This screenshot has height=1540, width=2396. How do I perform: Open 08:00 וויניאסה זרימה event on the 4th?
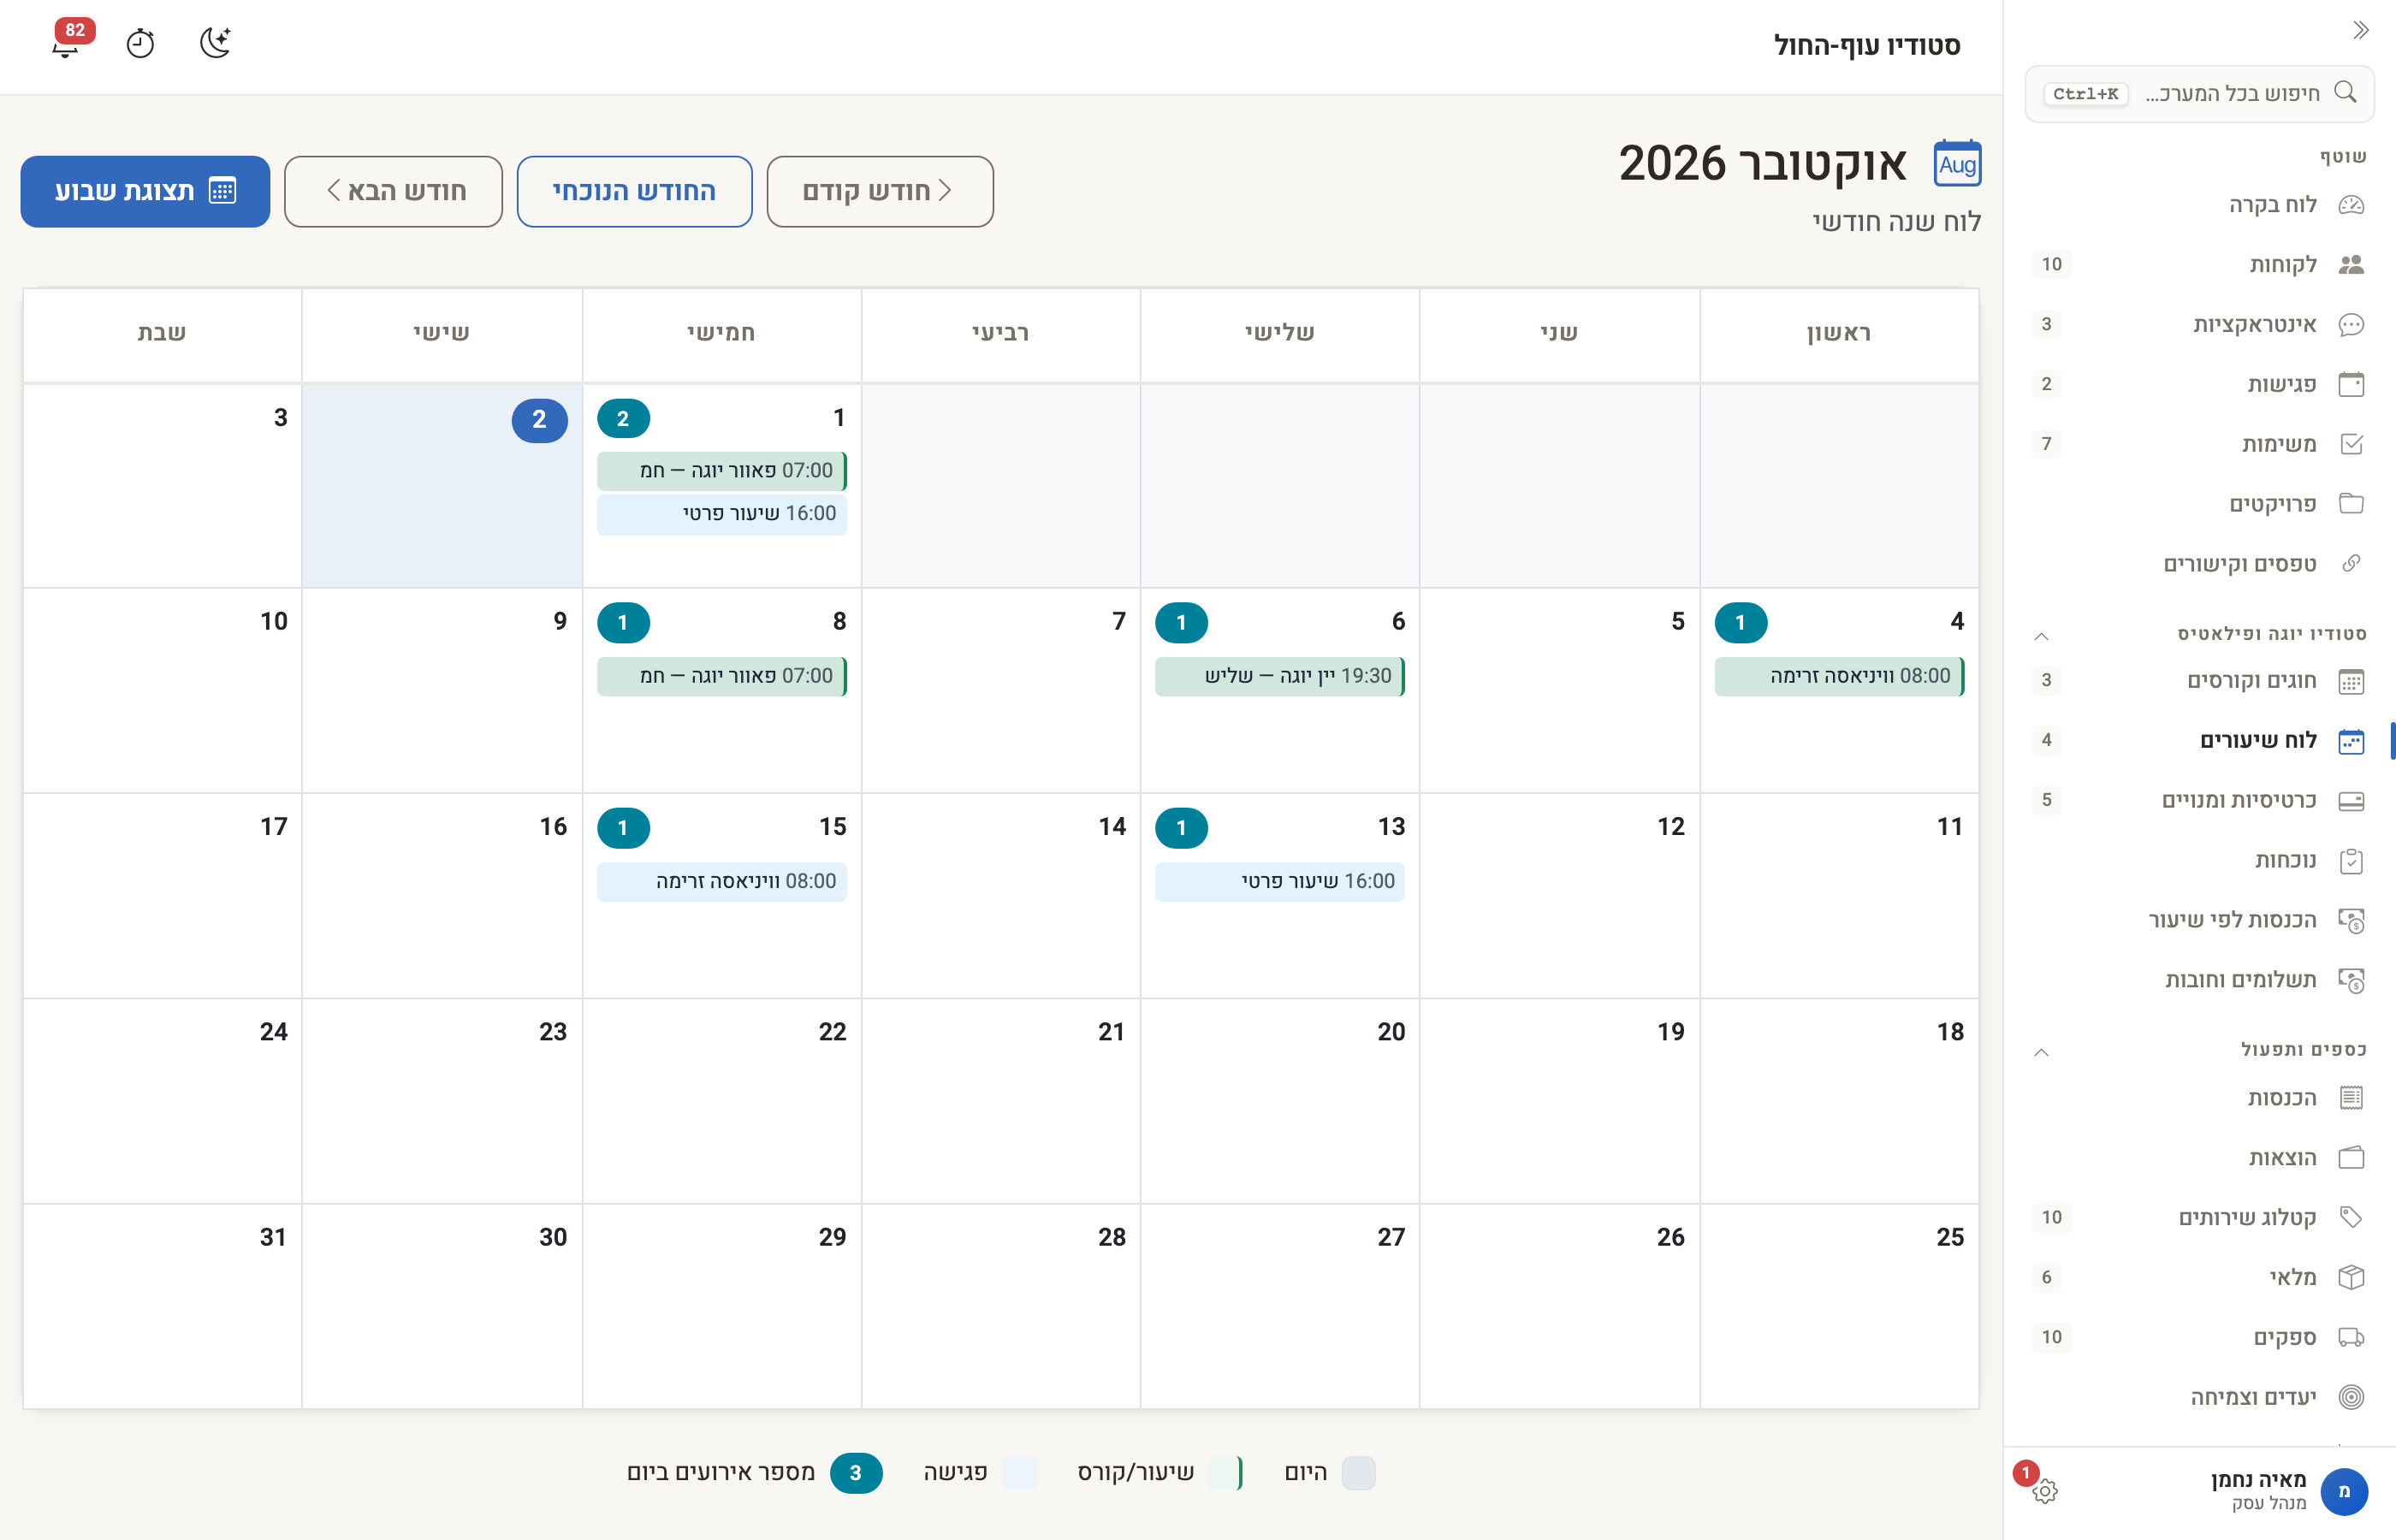[1839, 676]
